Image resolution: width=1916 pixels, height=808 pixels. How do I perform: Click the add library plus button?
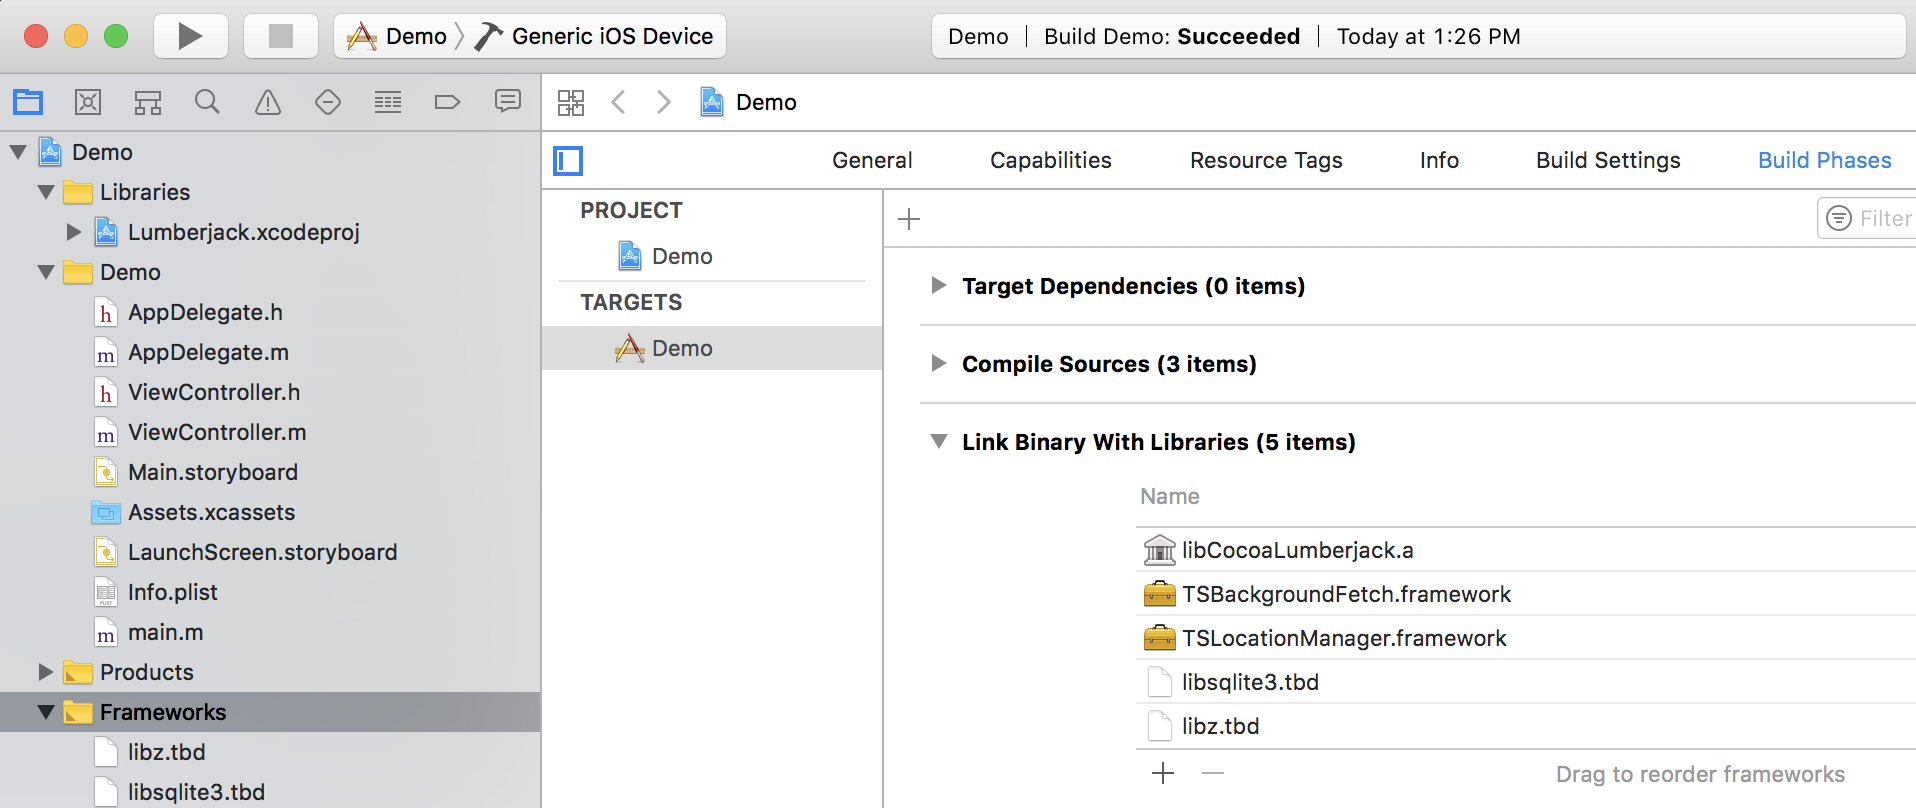point(1163,773)
